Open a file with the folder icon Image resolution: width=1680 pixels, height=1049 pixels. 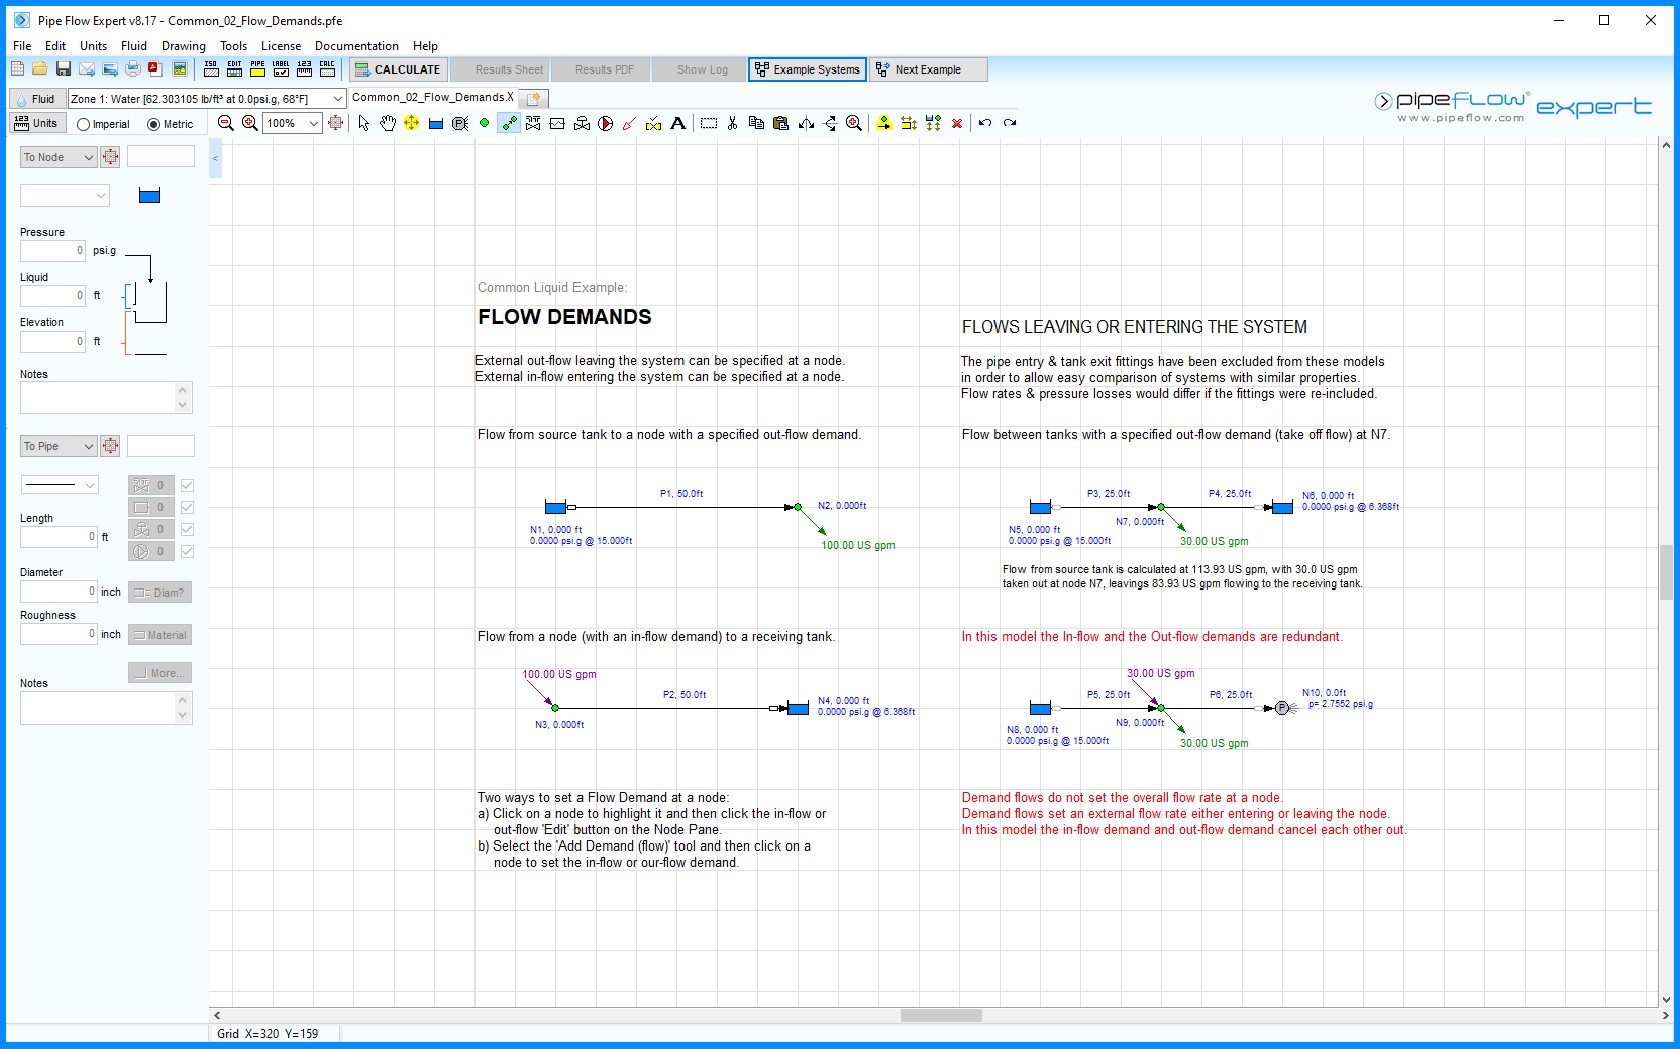click(40, 69)
